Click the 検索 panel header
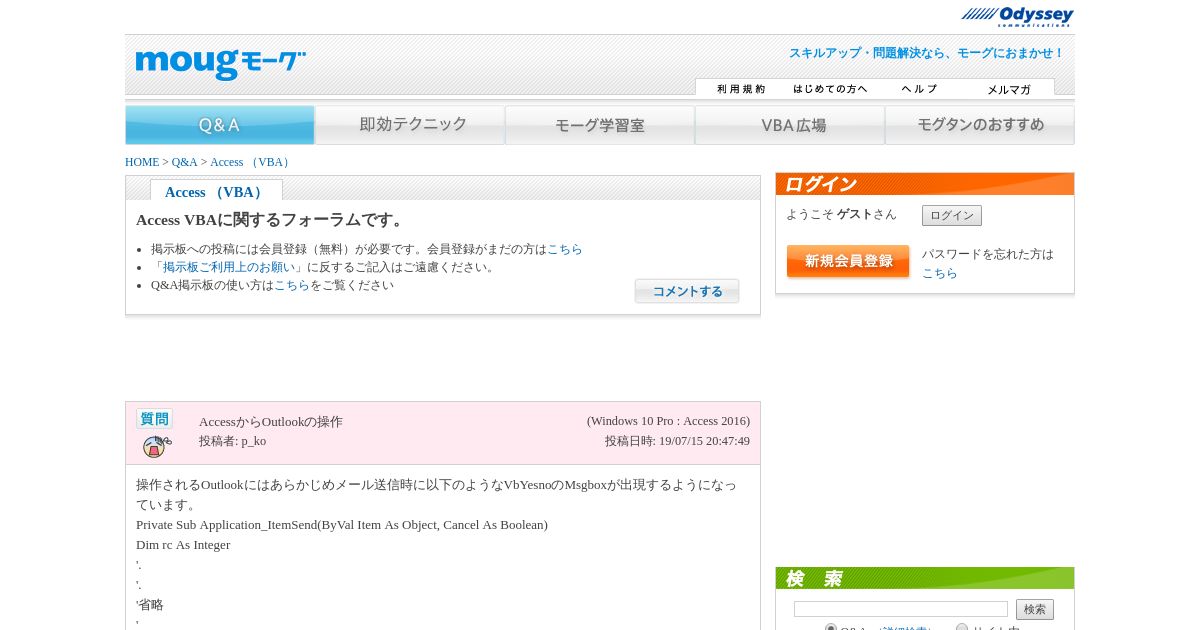The image size is (1200, 630). 925,578
